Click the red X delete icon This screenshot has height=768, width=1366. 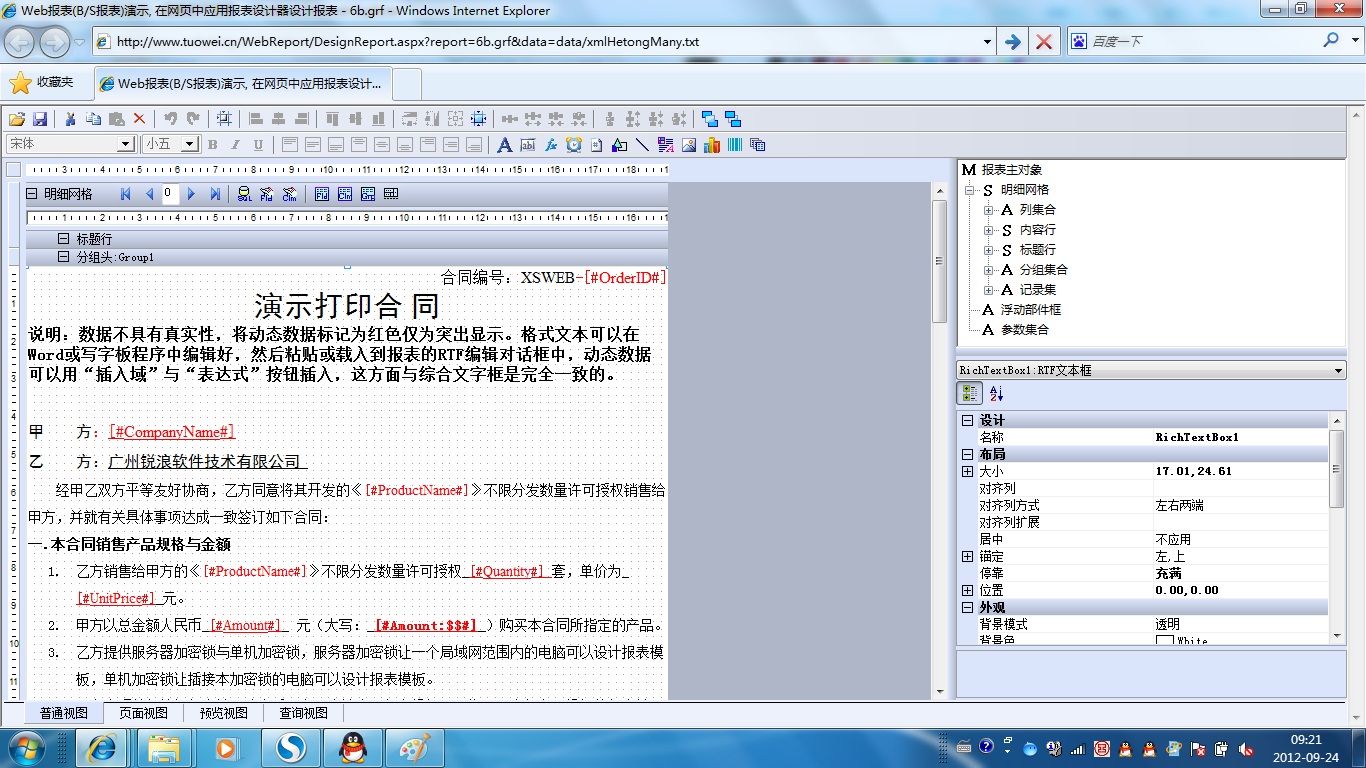[139, 118]
